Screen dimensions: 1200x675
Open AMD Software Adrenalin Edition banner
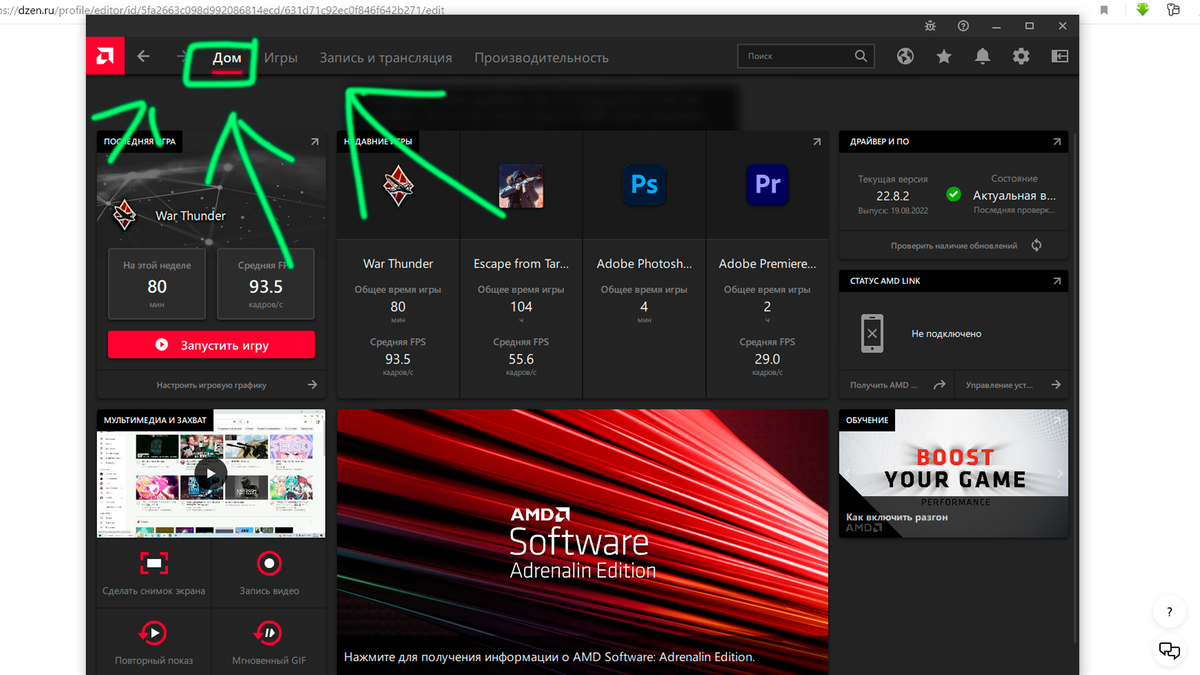(x=583, y=541)
